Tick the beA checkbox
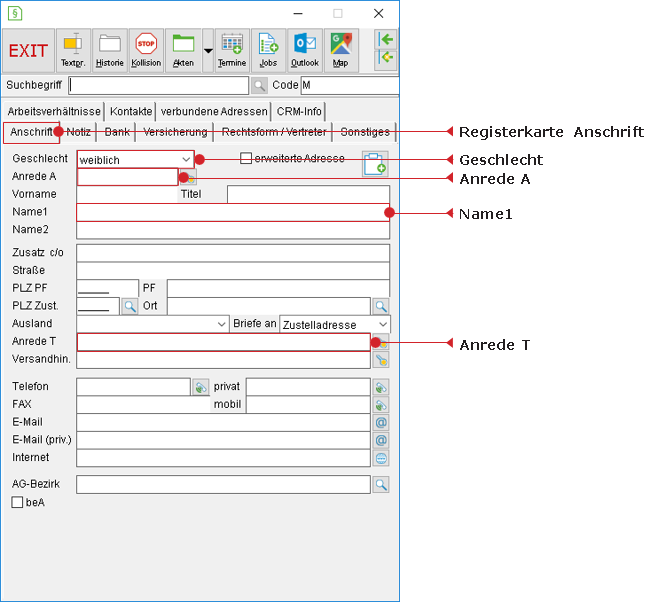This screenshot has width=648, height=602. (17, 502)
